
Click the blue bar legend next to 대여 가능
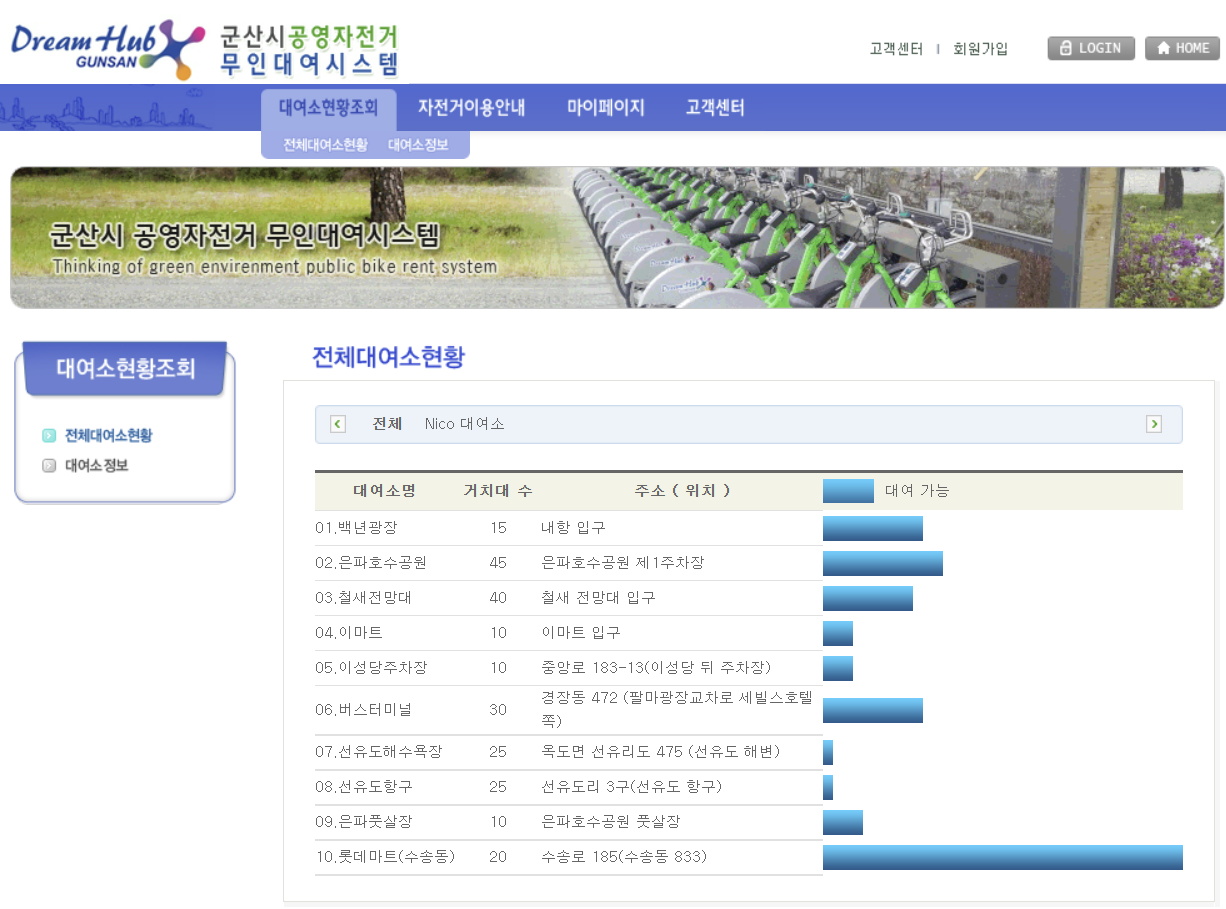(x=848, y=490)
